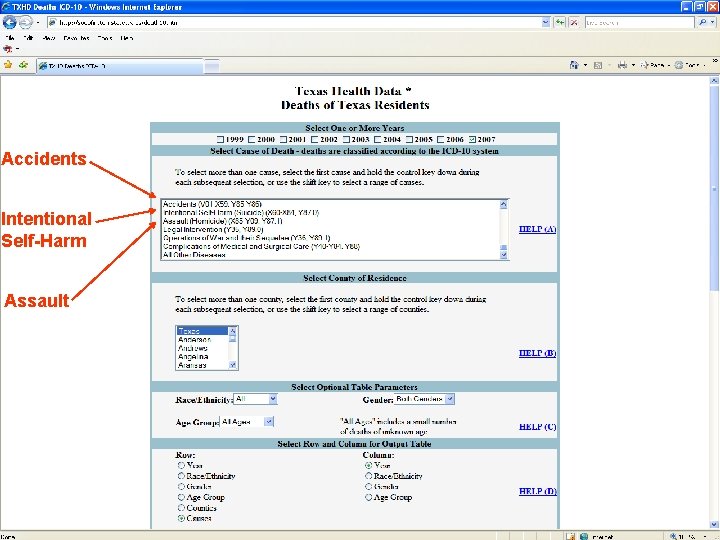The width and height of the screenshot is (720, 540).
Task: Check the 2005 year checkbox
Action: (x=409, y=139)
